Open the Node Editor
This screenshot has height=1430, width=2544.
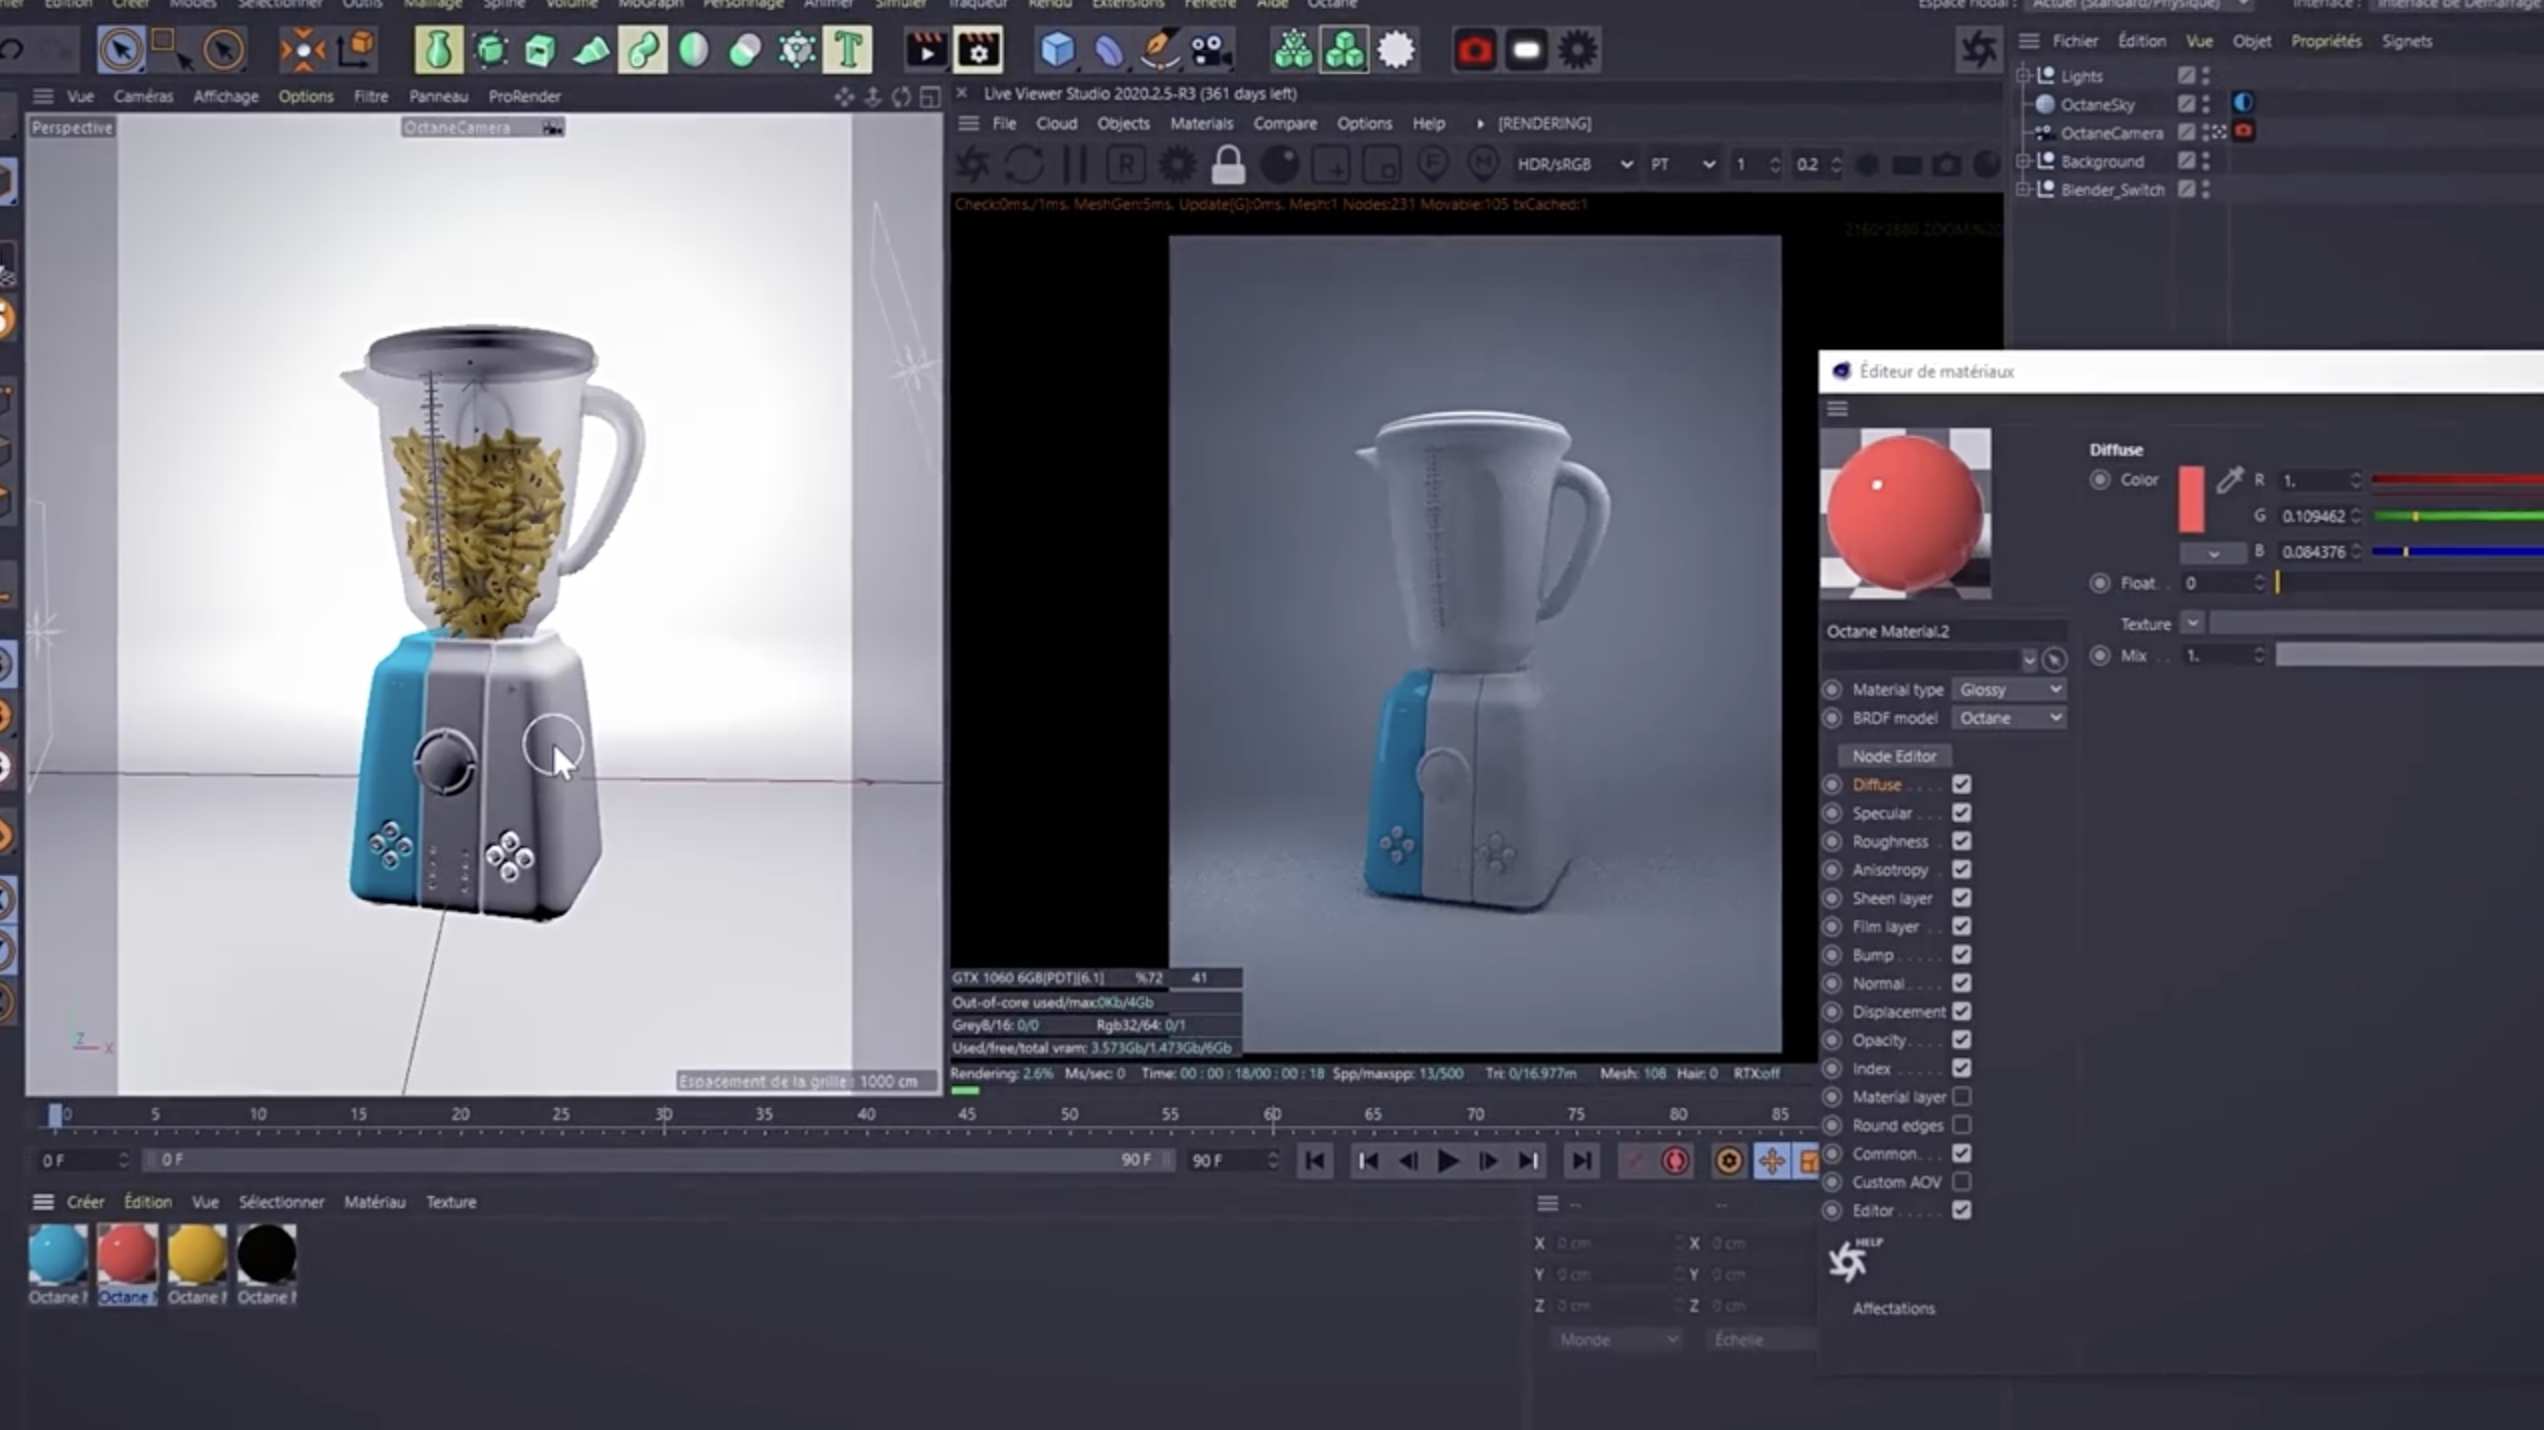(1894, 755)
